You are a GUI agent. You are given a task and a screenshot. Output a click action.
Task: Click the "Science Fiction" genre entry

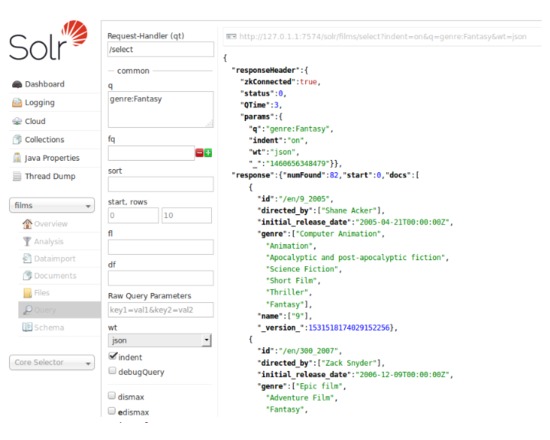click(302, 269)
